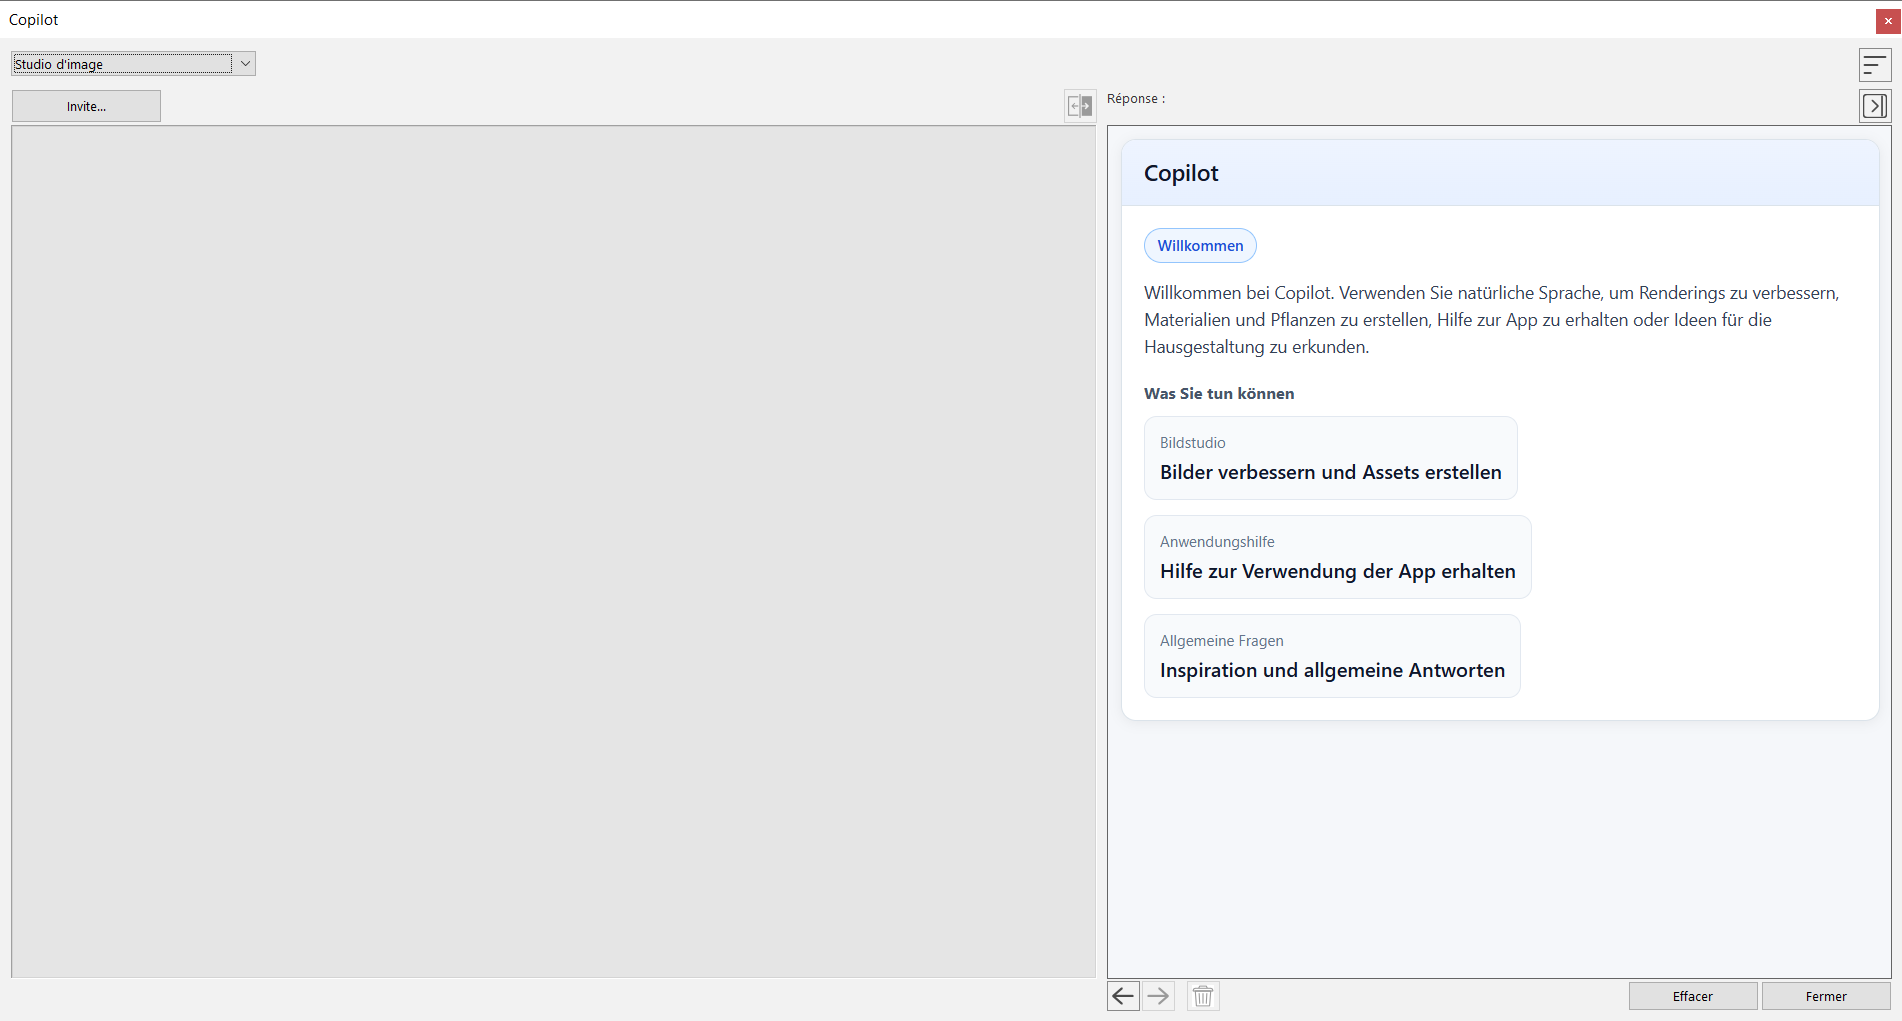The width and height of the screenshot is (1902, 1021).
Task: Click the welcome paragraph starting 'Willkommen bei Copilot'
Action: click(1492, 320)
